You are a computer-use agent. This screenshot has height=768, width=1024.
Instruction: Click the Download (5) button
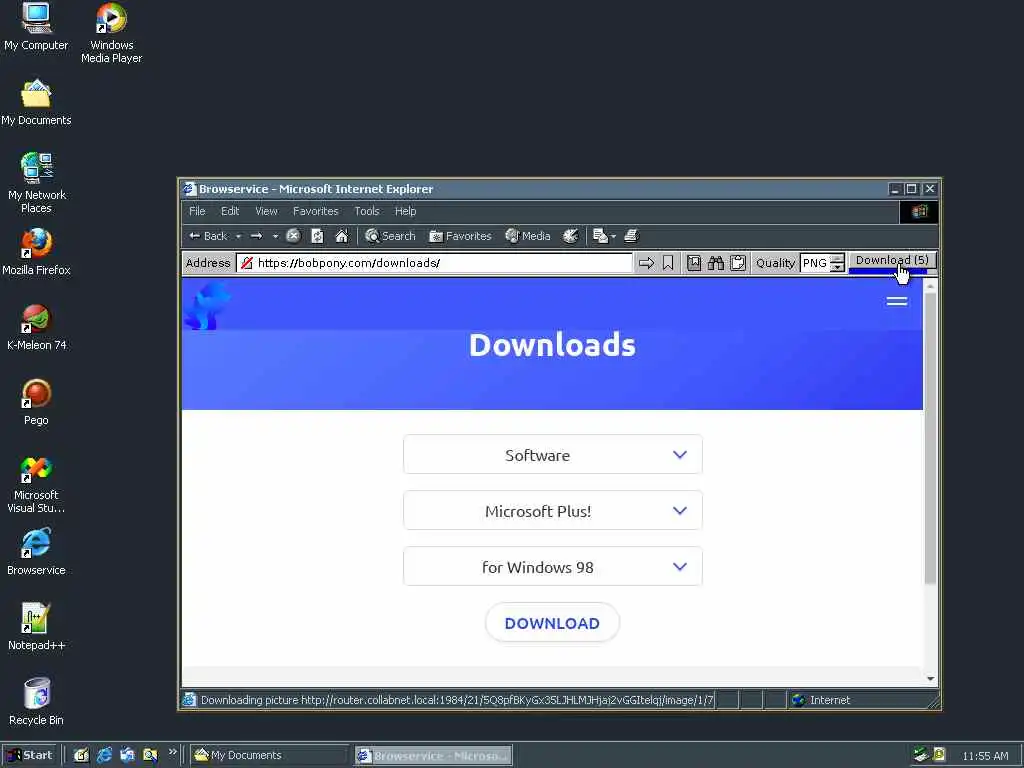(x=892, y=262)
